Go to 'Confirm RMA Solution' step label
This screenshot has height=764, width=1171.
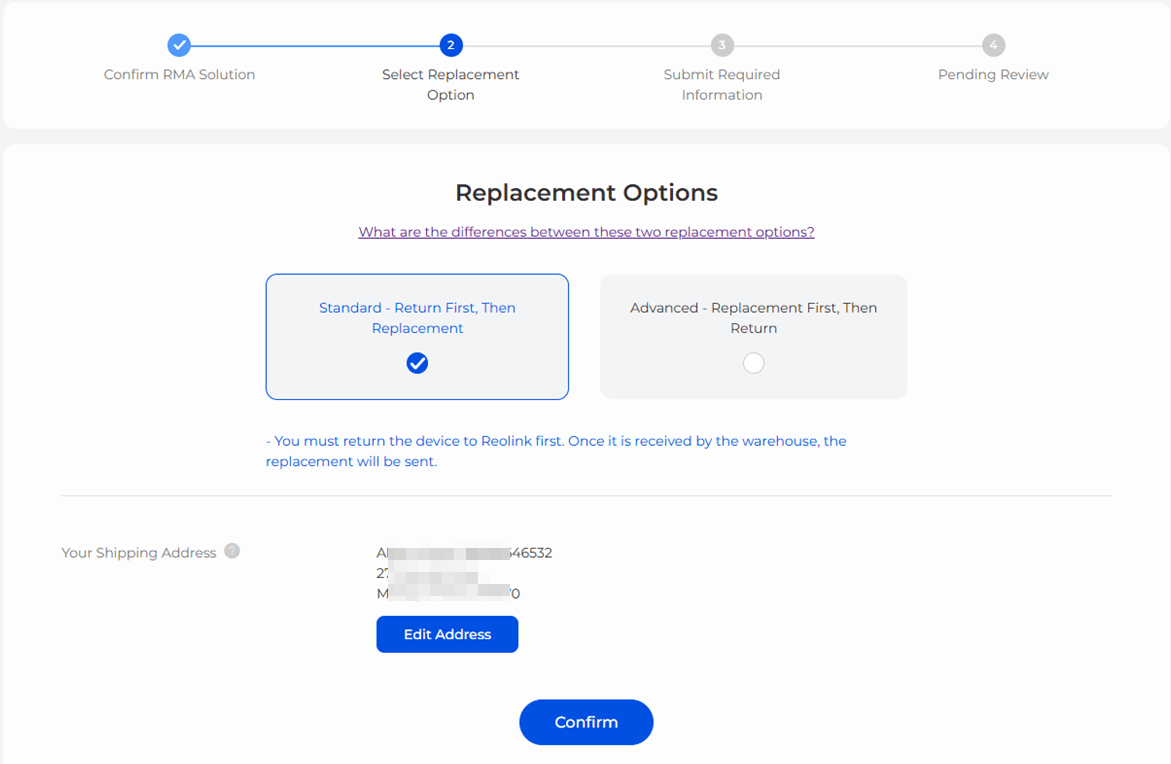[179, 75]
